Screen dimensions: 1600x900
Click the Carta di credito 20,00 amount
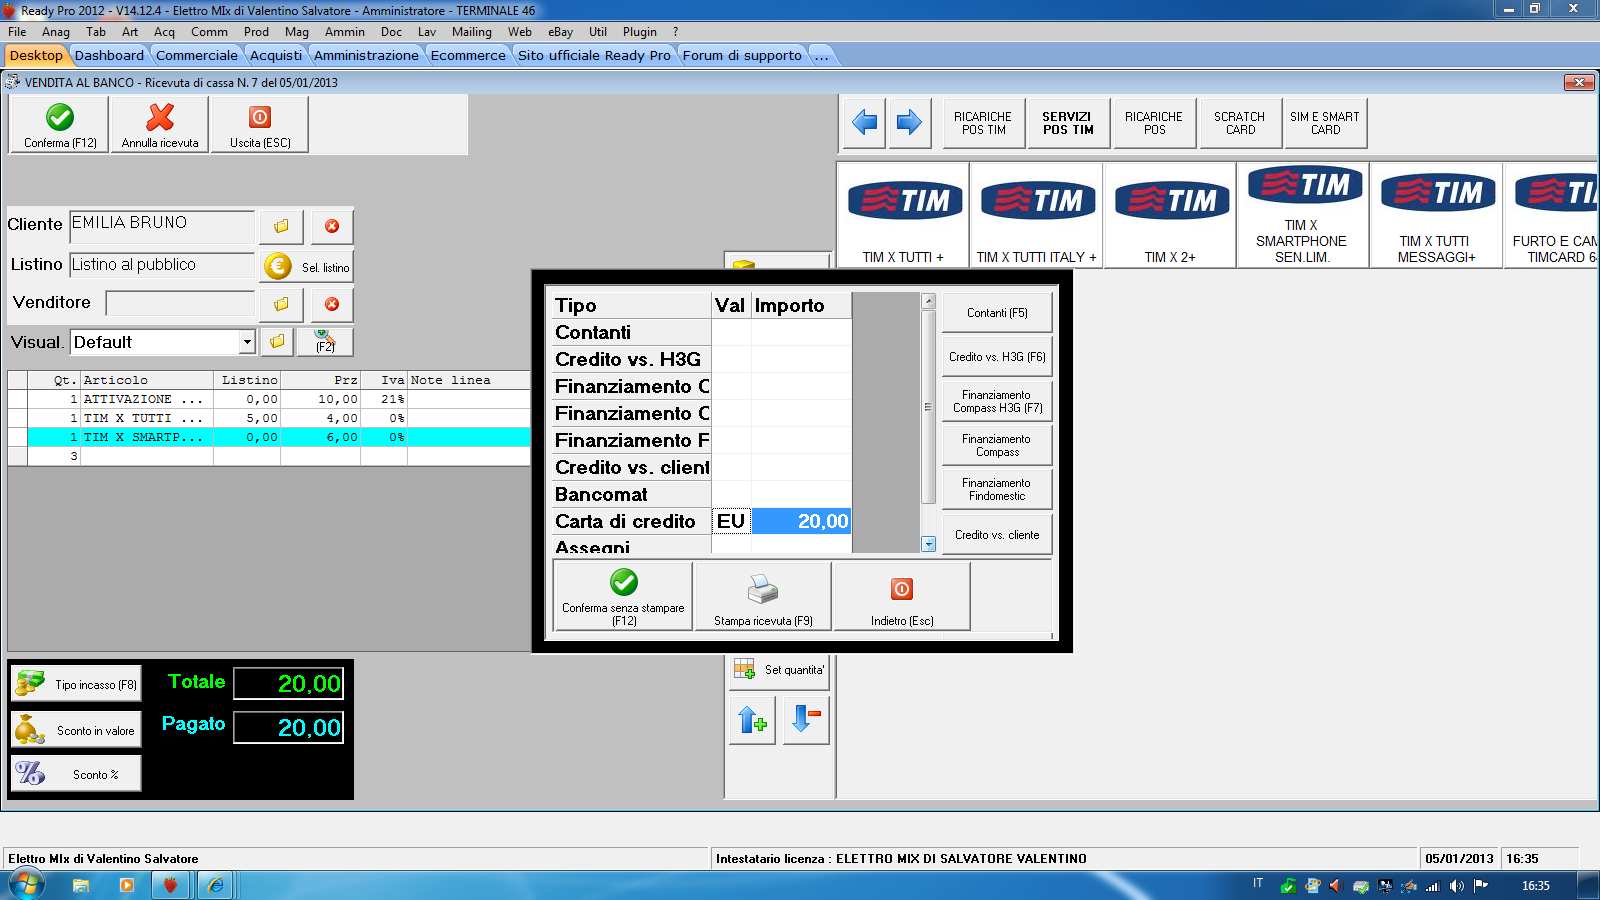pyautogui.click(x=801, y=521)
